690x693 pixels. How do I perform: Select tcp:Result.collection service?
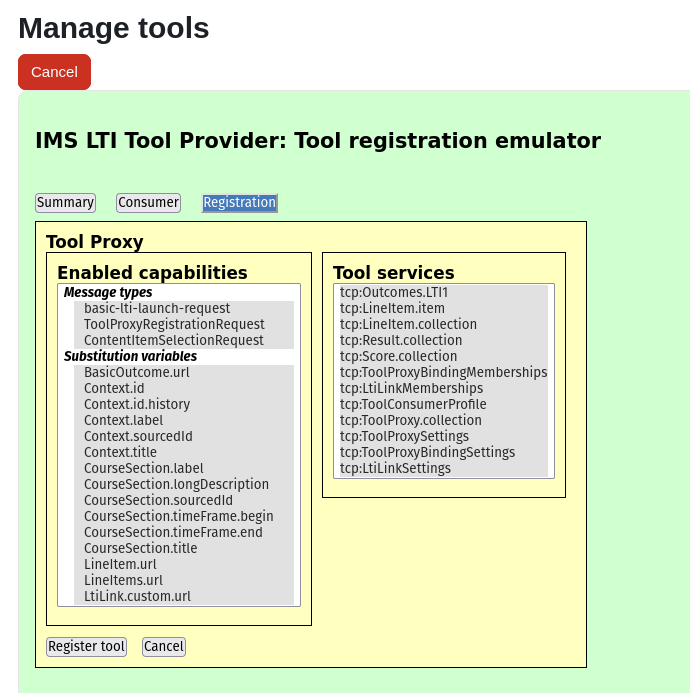(x=444, y=340)
